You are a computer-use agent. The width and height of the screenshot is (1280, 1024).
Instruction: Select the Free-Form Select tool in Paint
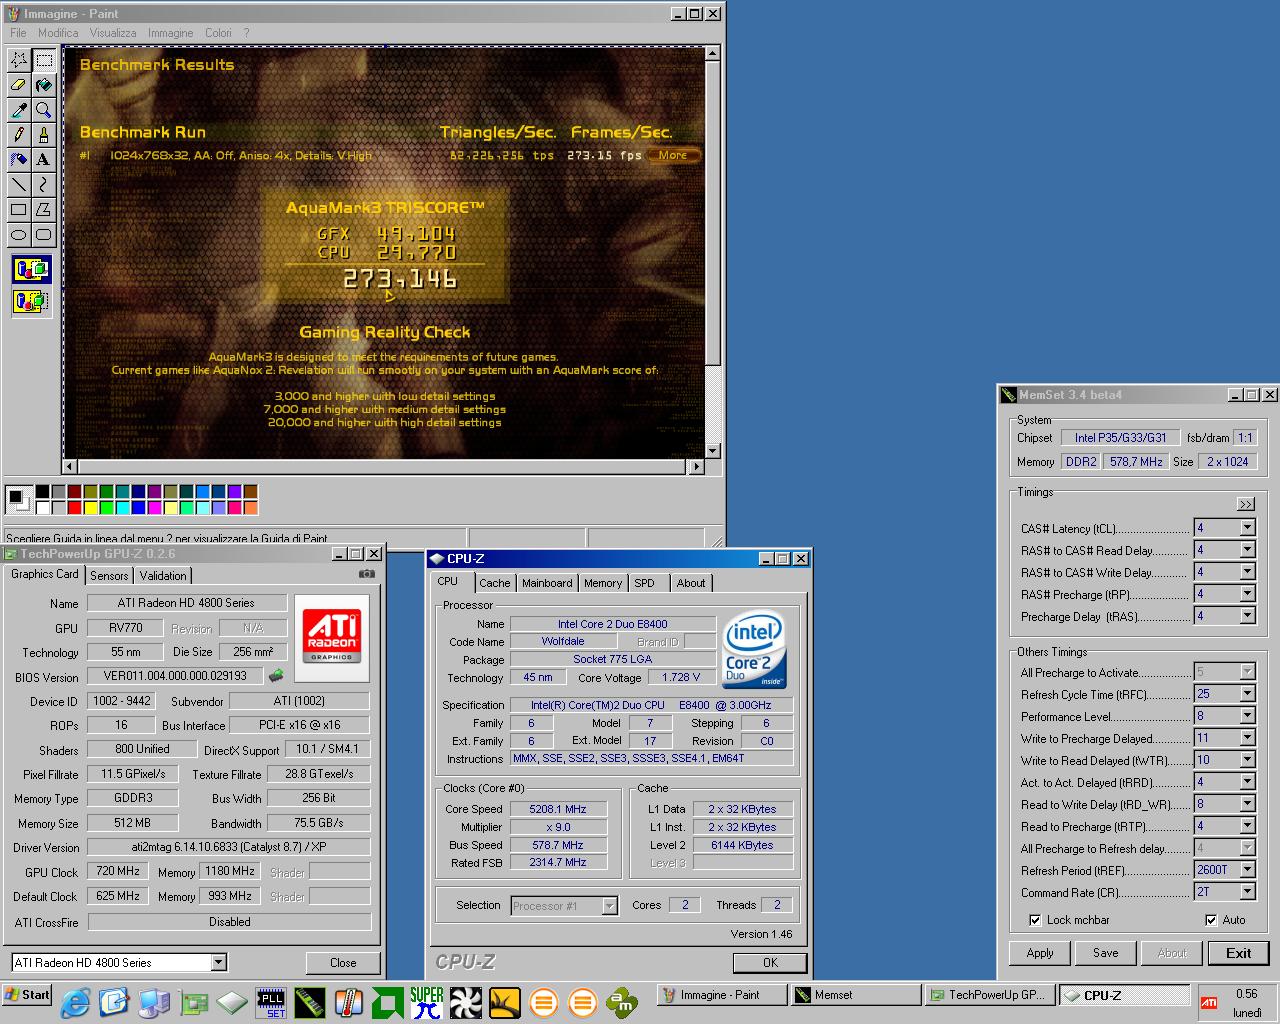point(19,60)
